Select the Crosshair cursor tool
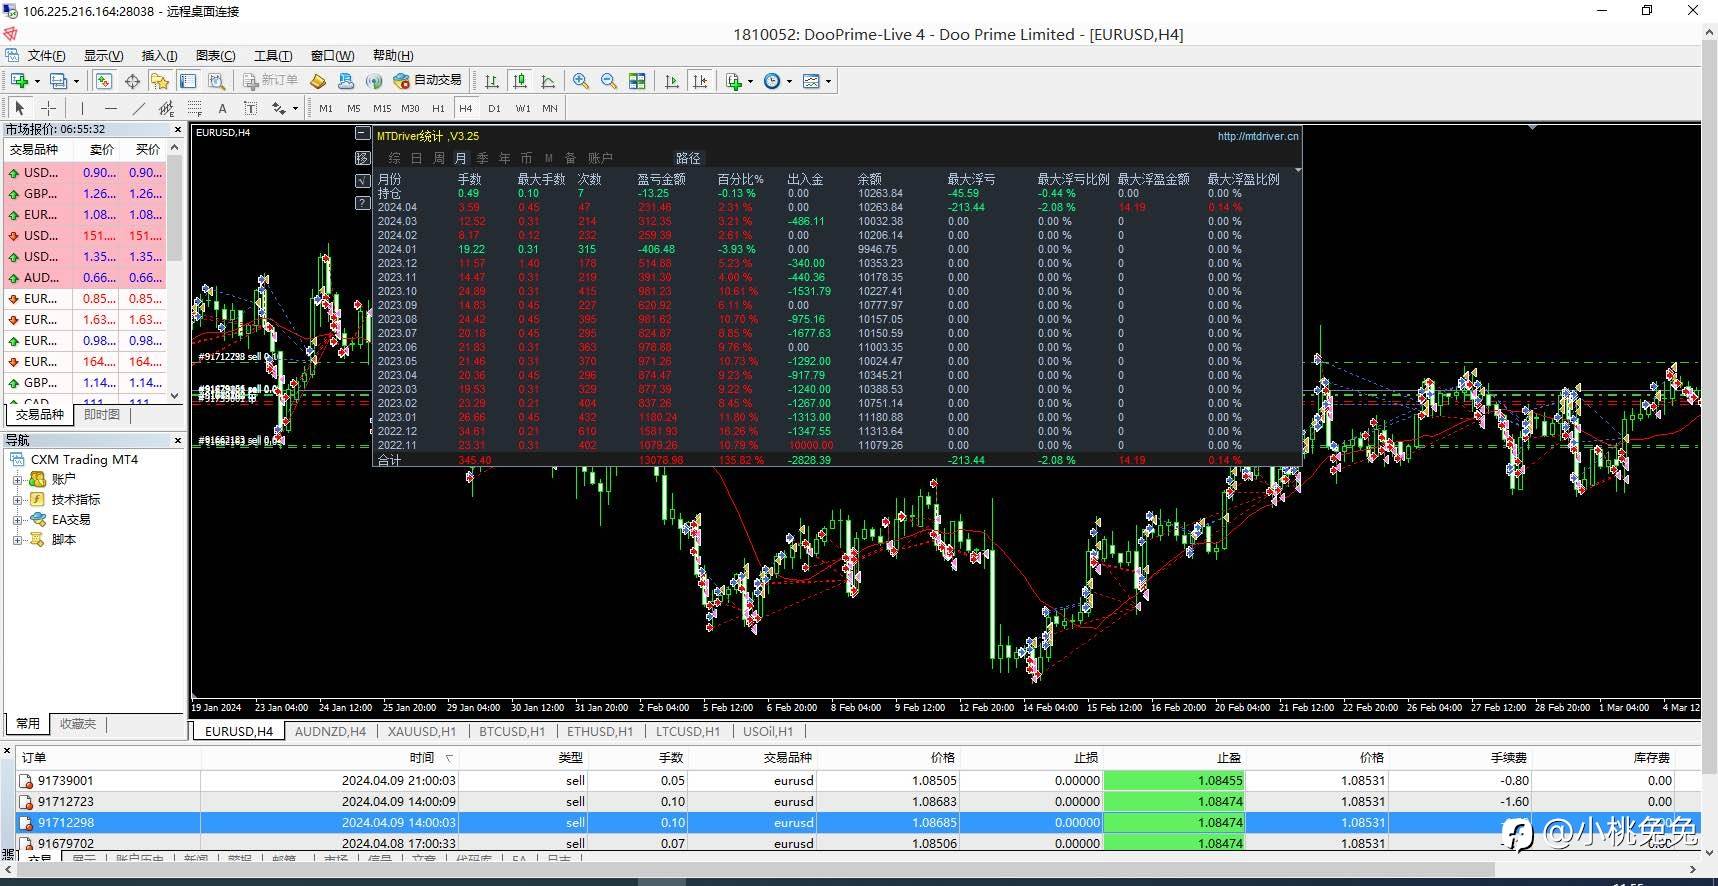The width and height of the screenshot is (1718, 886). point(48,108)
